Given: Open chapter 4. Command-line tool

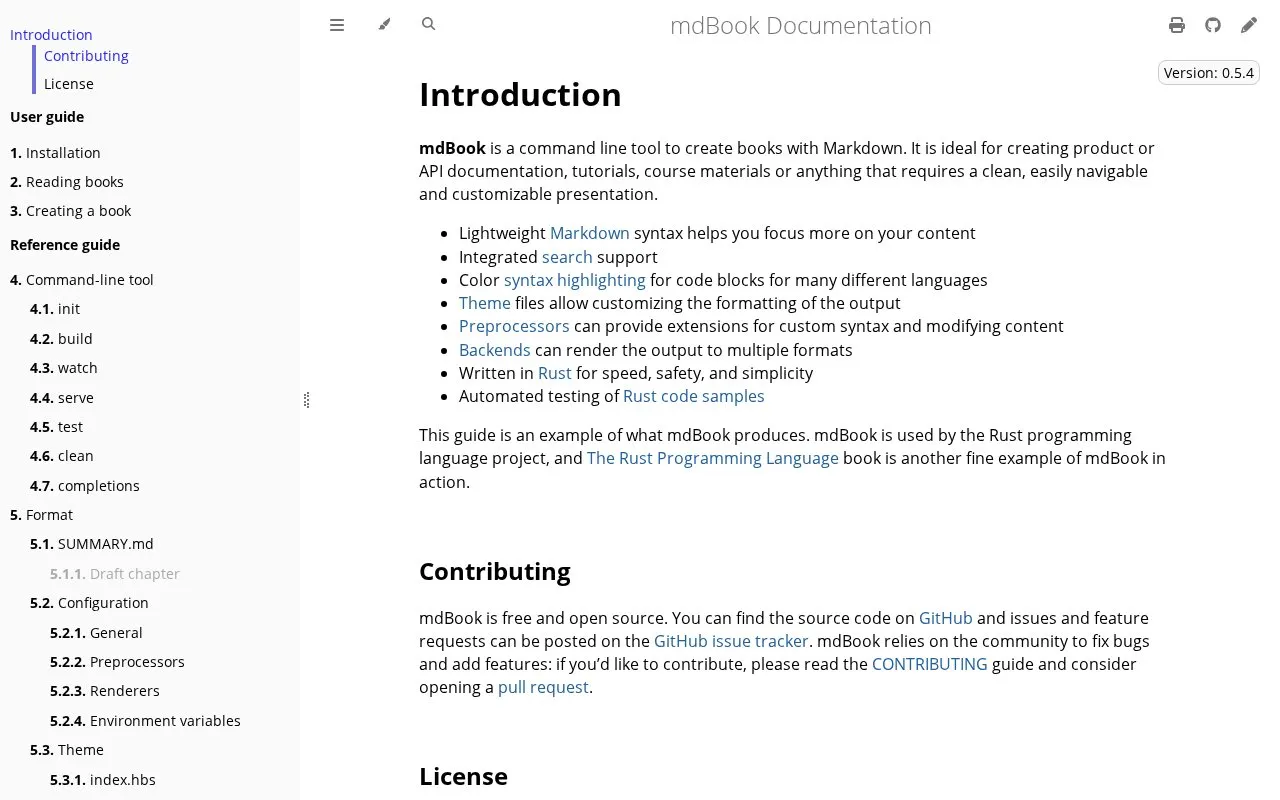Looking at the screenshot, I should pos(82,280).
